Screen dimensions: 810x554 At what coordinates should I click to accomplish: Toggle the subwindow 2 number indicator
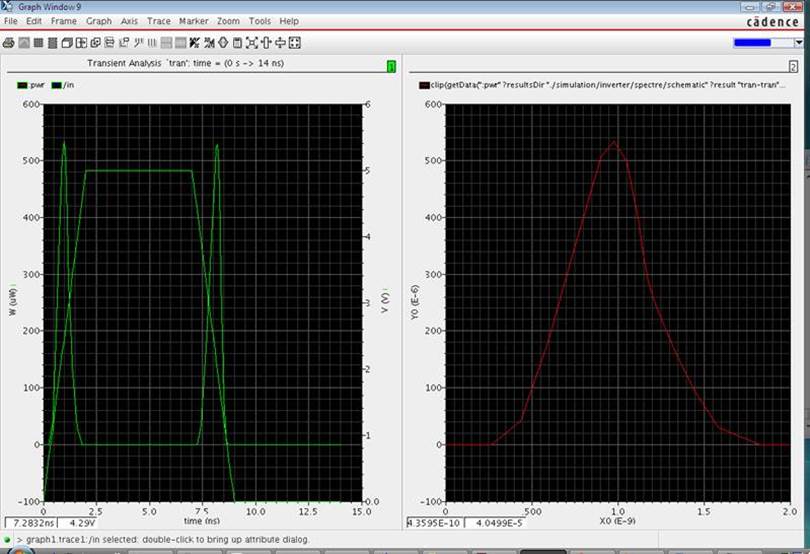tap(793, 66)
